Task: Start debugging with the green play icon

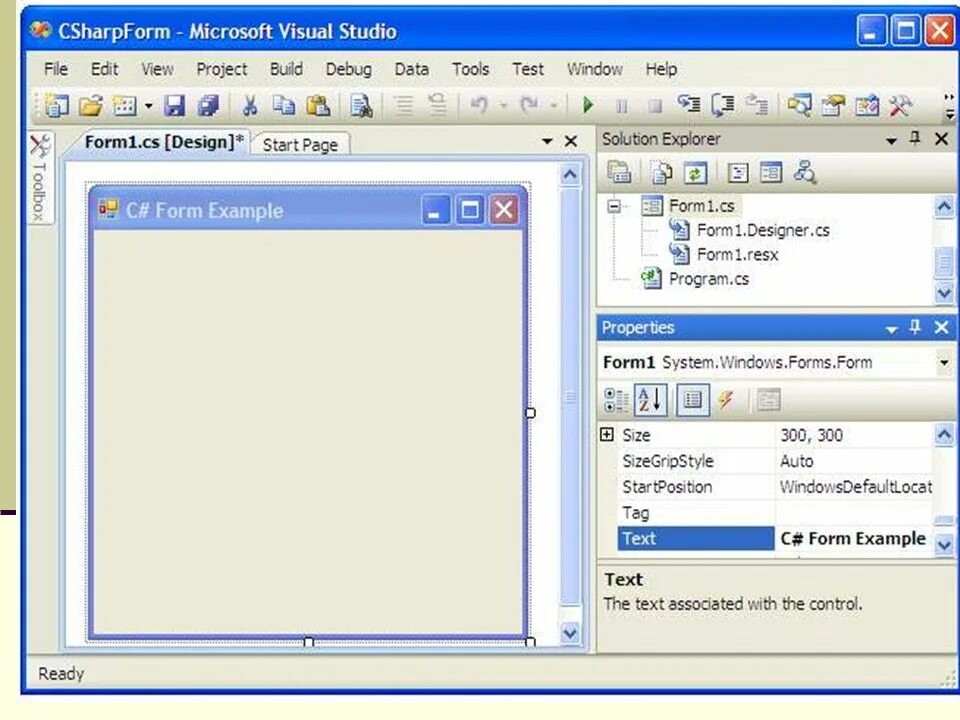Action: click(x=588, y=105)
